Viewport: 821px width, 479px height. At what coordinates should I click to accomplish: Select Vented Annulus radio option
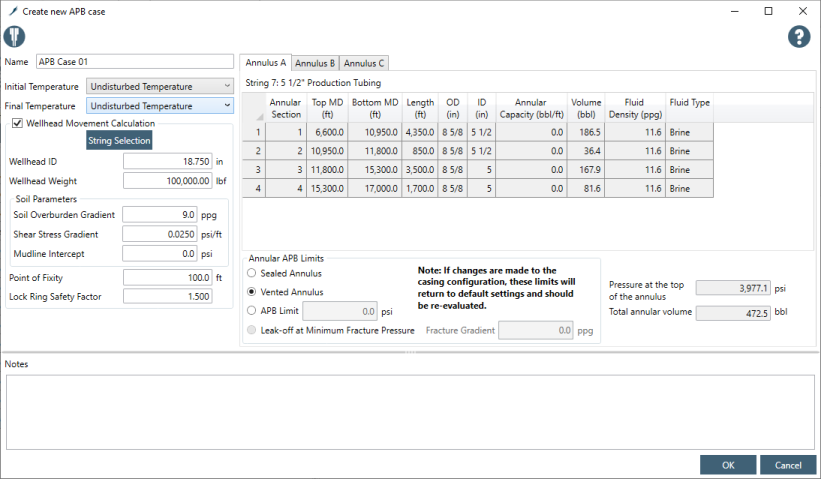click(252, 292)
